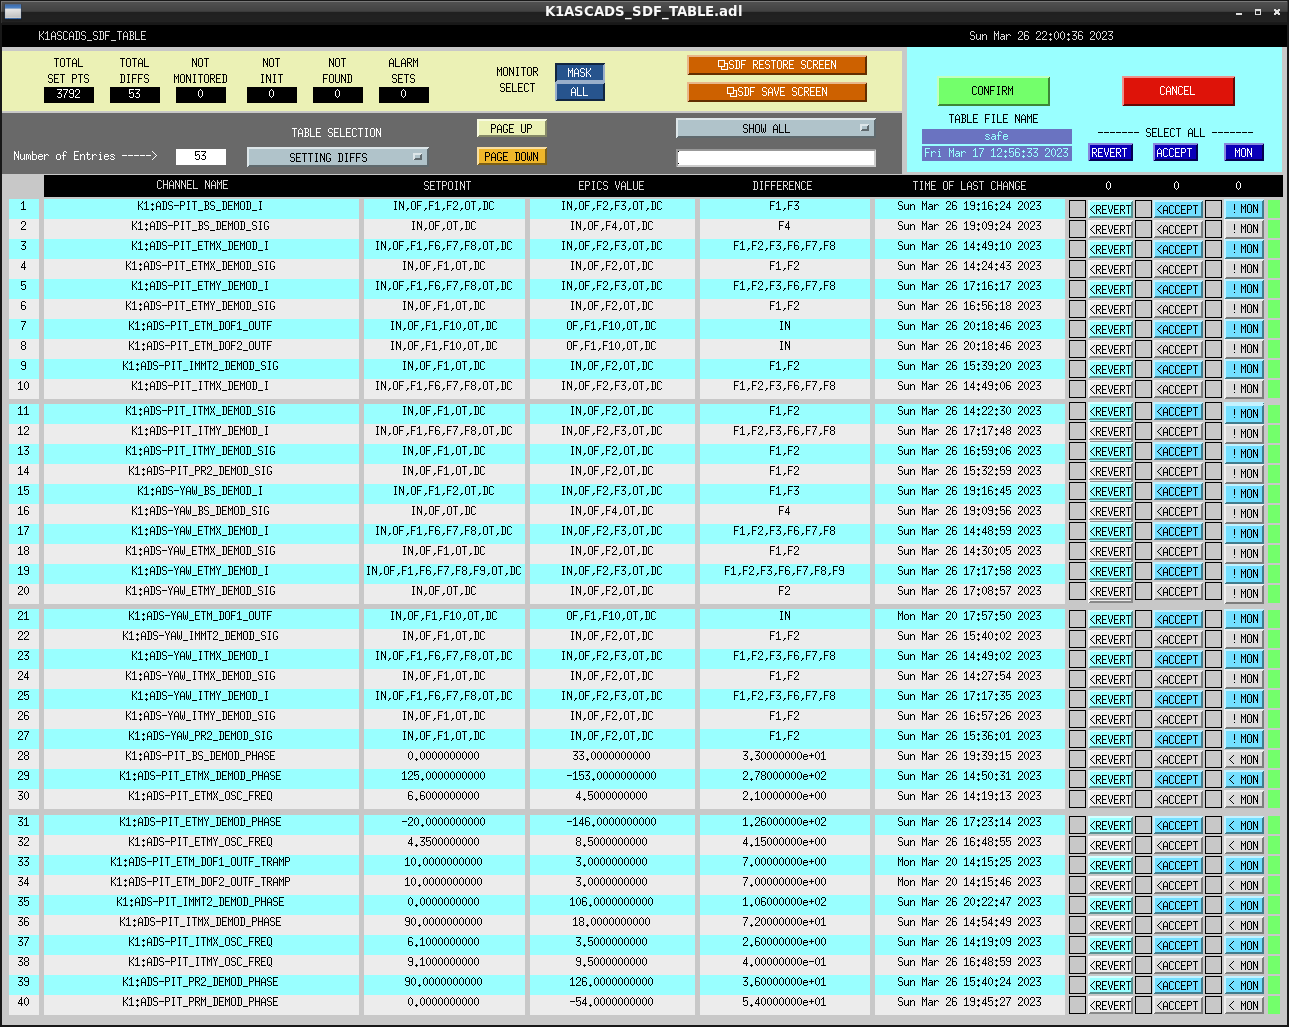The image size is (1289, 1027).
Task: Click the red CANCEL button
Action: pyautogui.click(x=1177, y=91)
